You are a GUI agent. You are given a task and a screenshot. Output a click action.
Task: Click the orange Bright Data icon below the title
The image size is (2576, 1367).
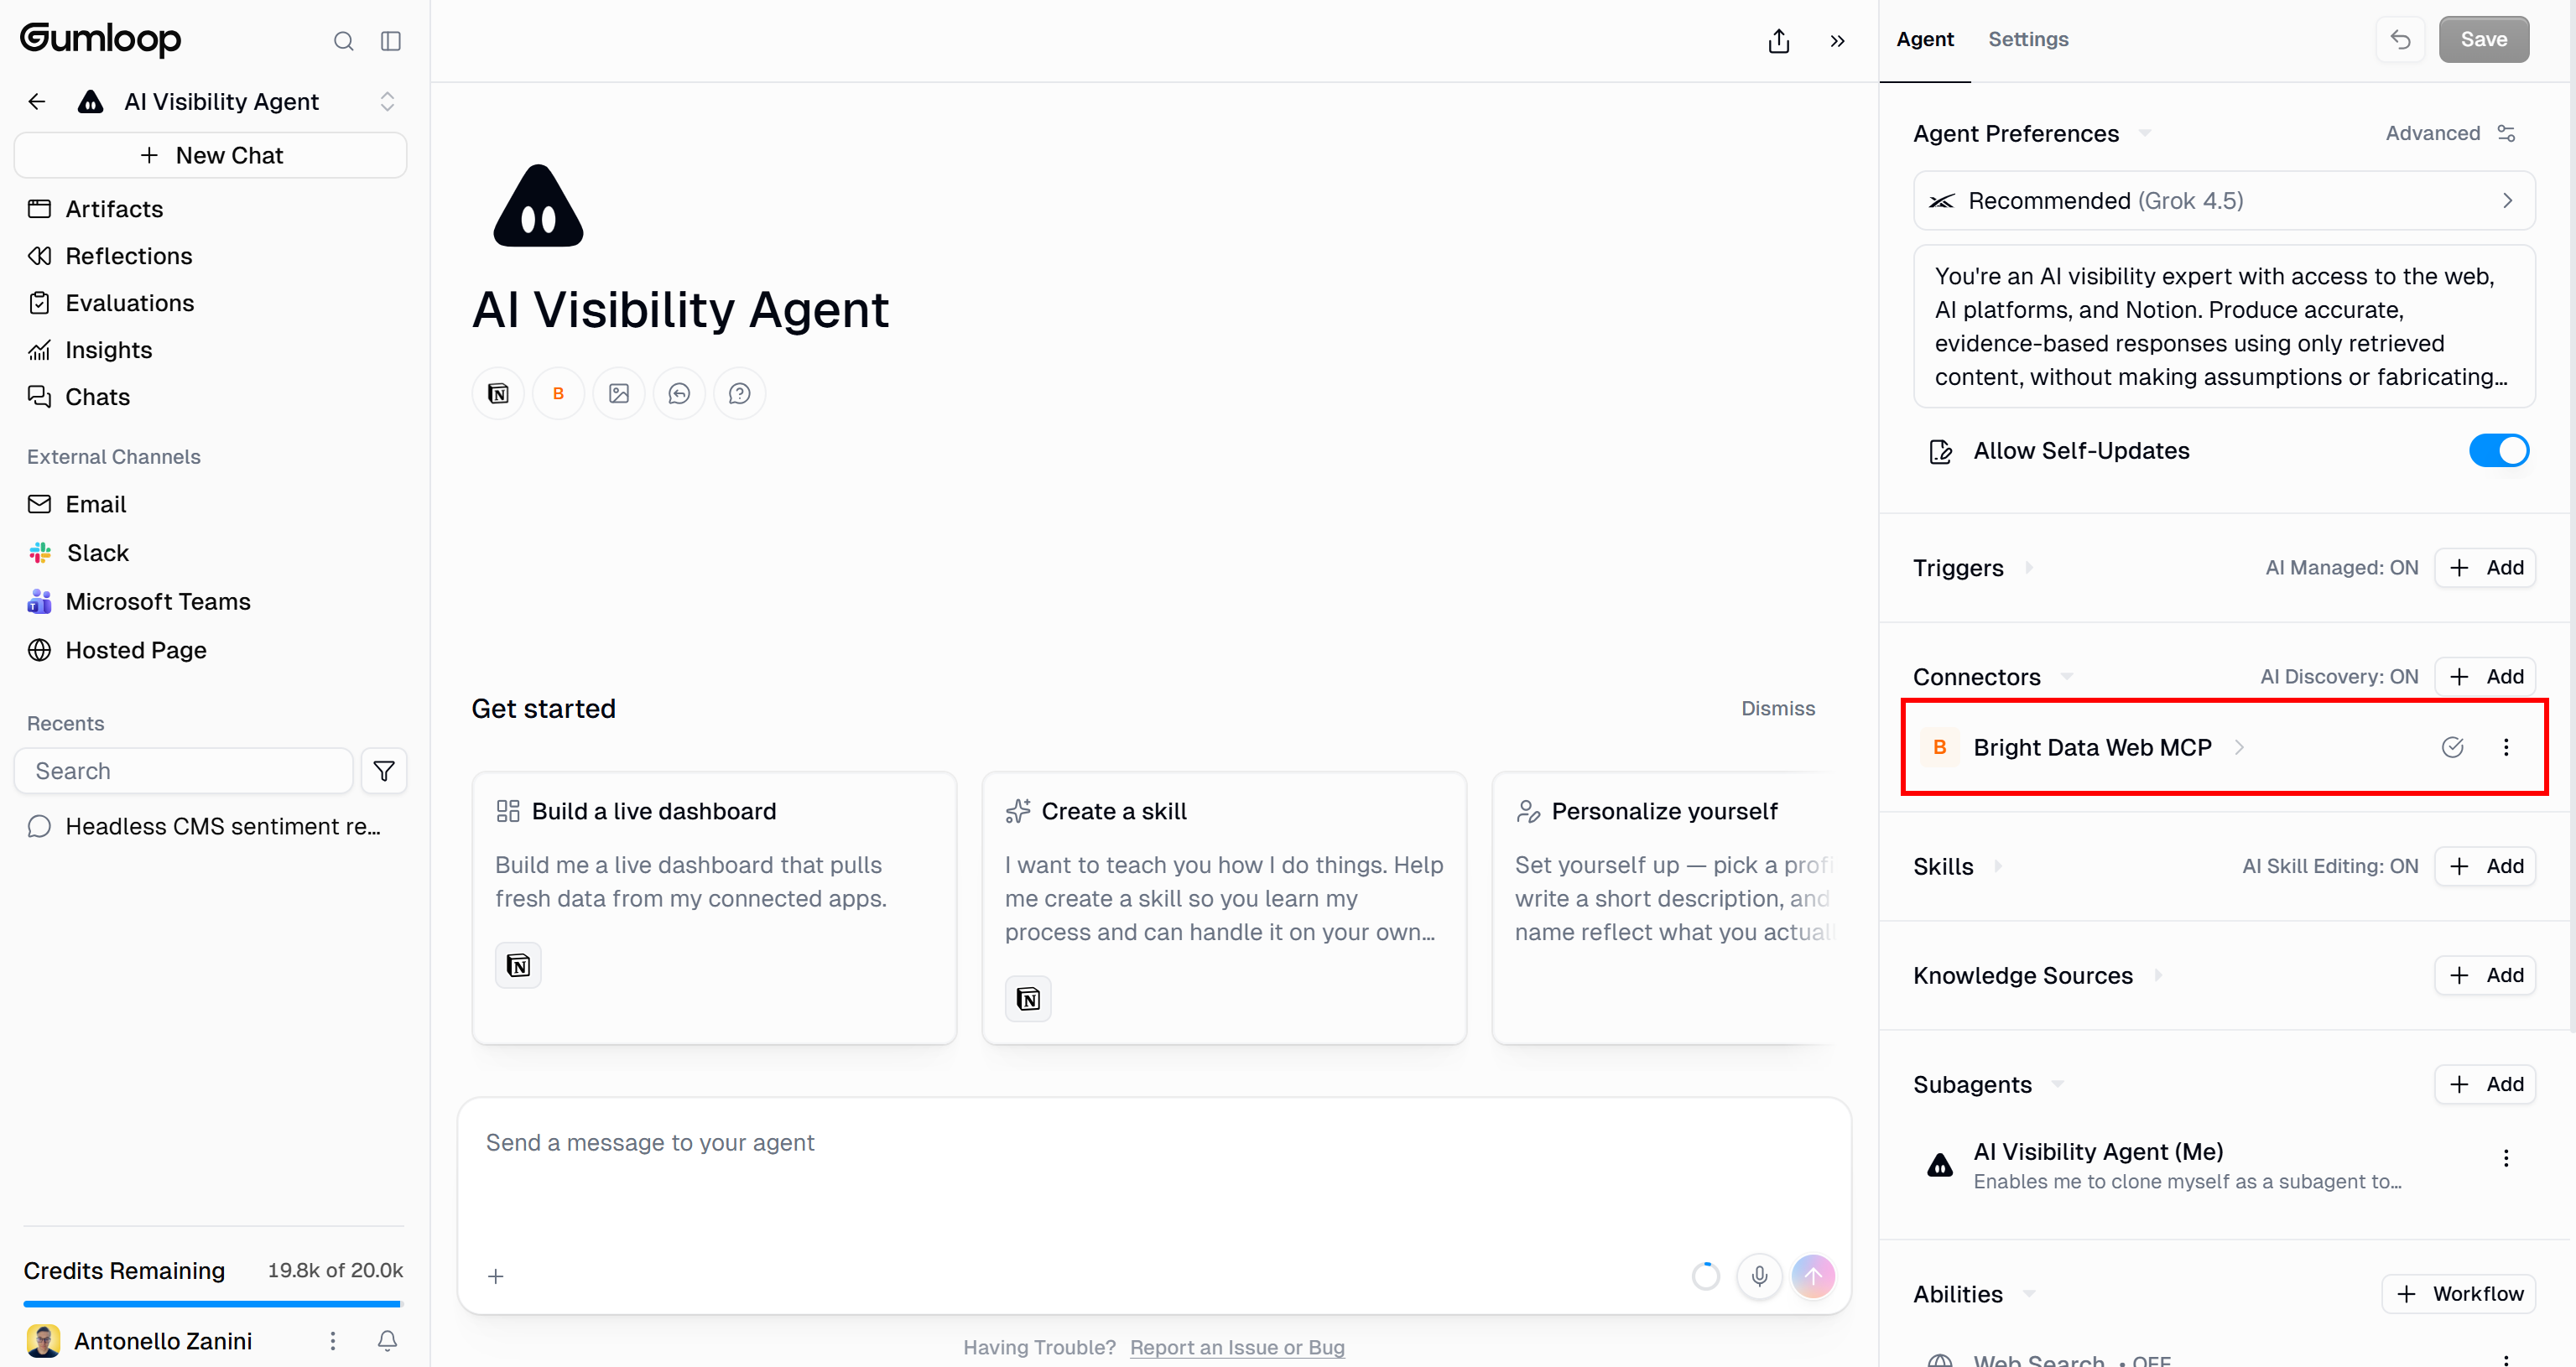coord(558,393)
